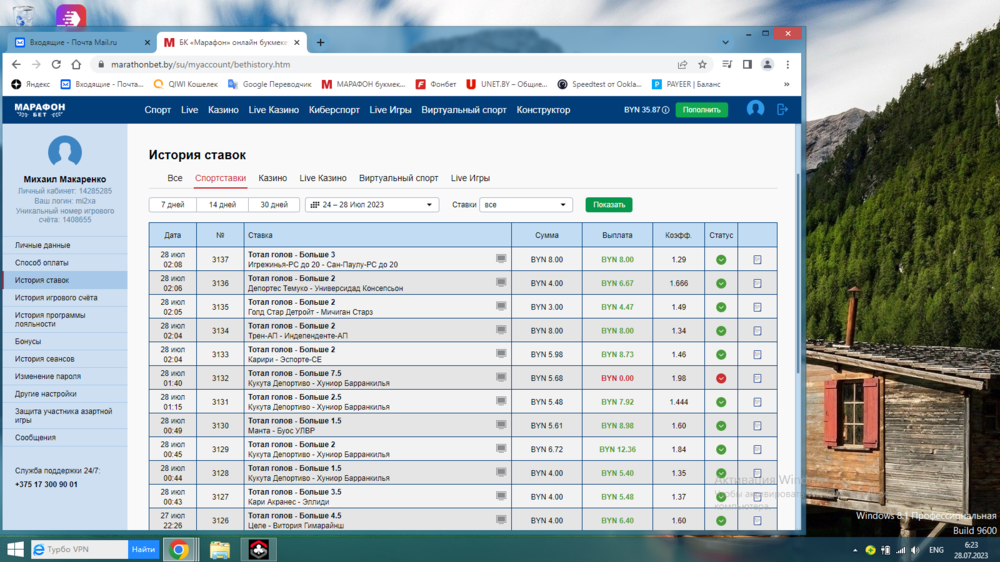Click the share page icon in address bar
The width and height of the screenshot is (1000, 562).
pyautogui.click(x=682, y=64)
